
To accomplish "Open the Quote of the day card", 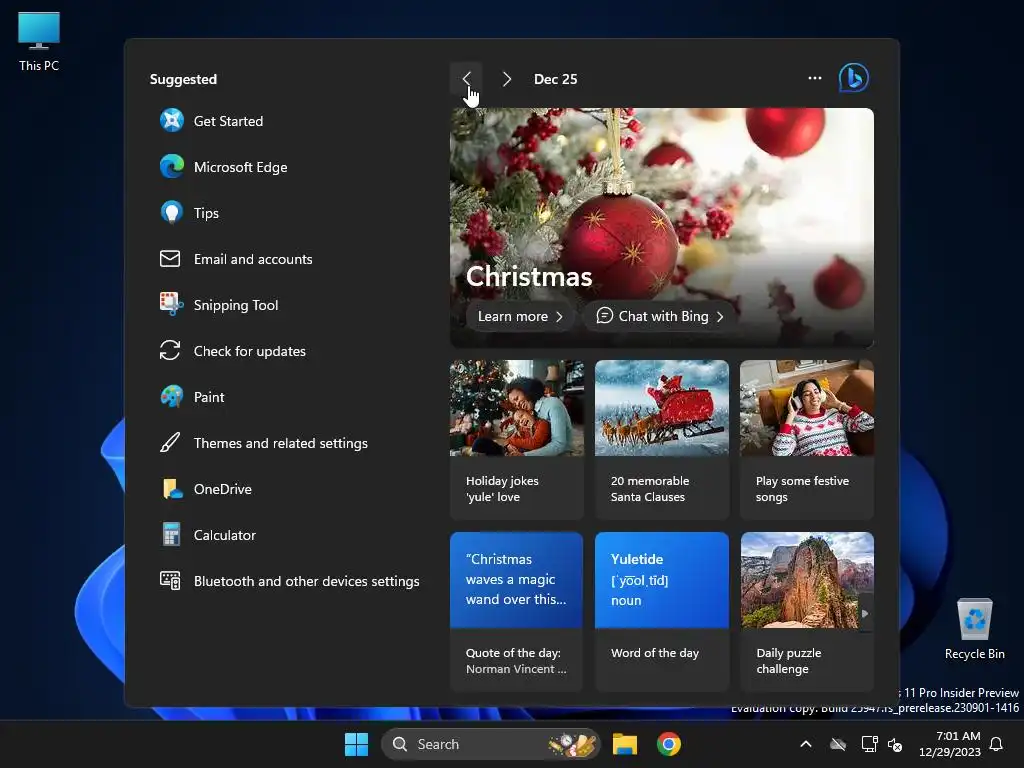I will [517, 611].
